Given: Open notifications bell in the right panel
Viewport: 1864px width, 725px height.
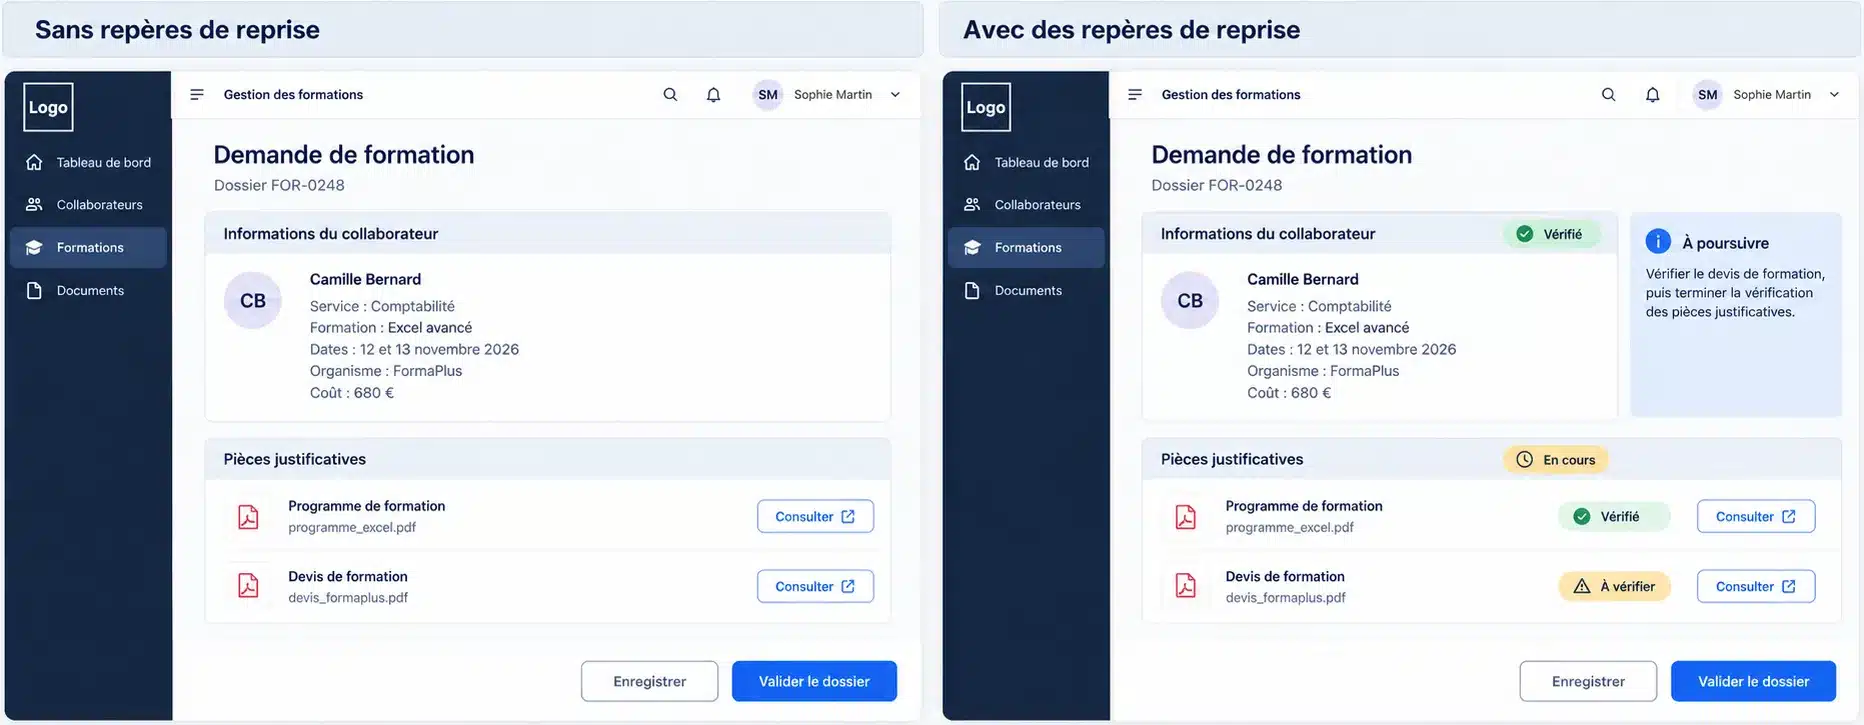Looking at the screenshot, I should 1652,95.
